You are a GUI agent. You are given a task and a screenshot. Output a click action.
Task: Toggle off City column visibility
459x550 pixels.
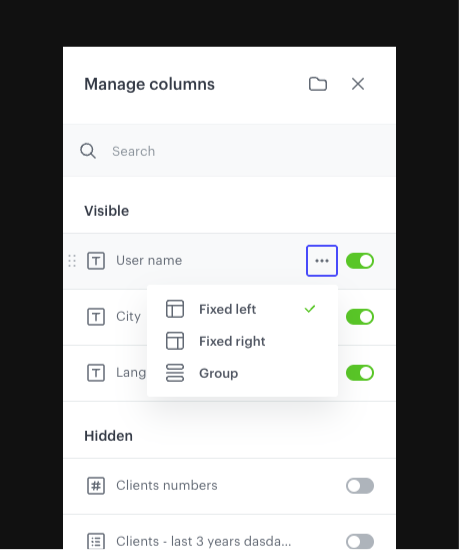pyautogui.click(x=360, y=317)
